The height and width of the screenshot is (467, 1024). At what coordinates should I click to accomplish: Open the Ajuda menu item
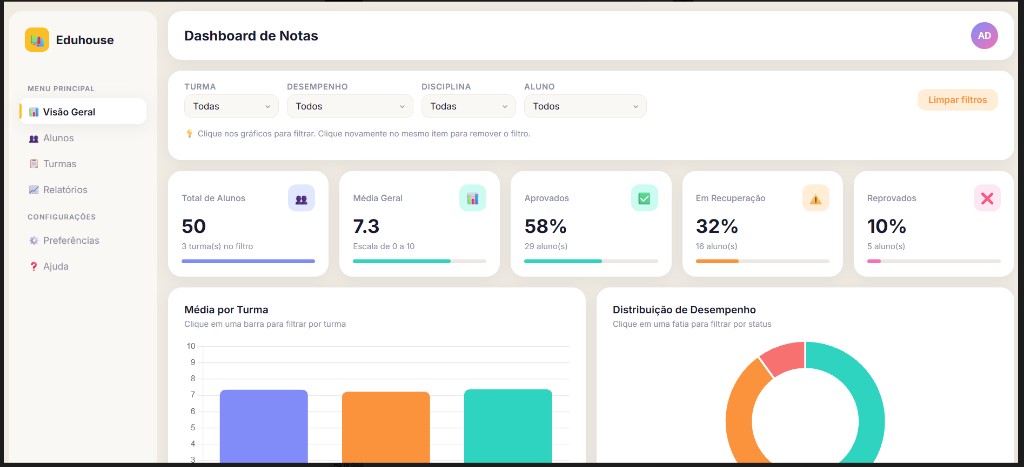(83, 266)
